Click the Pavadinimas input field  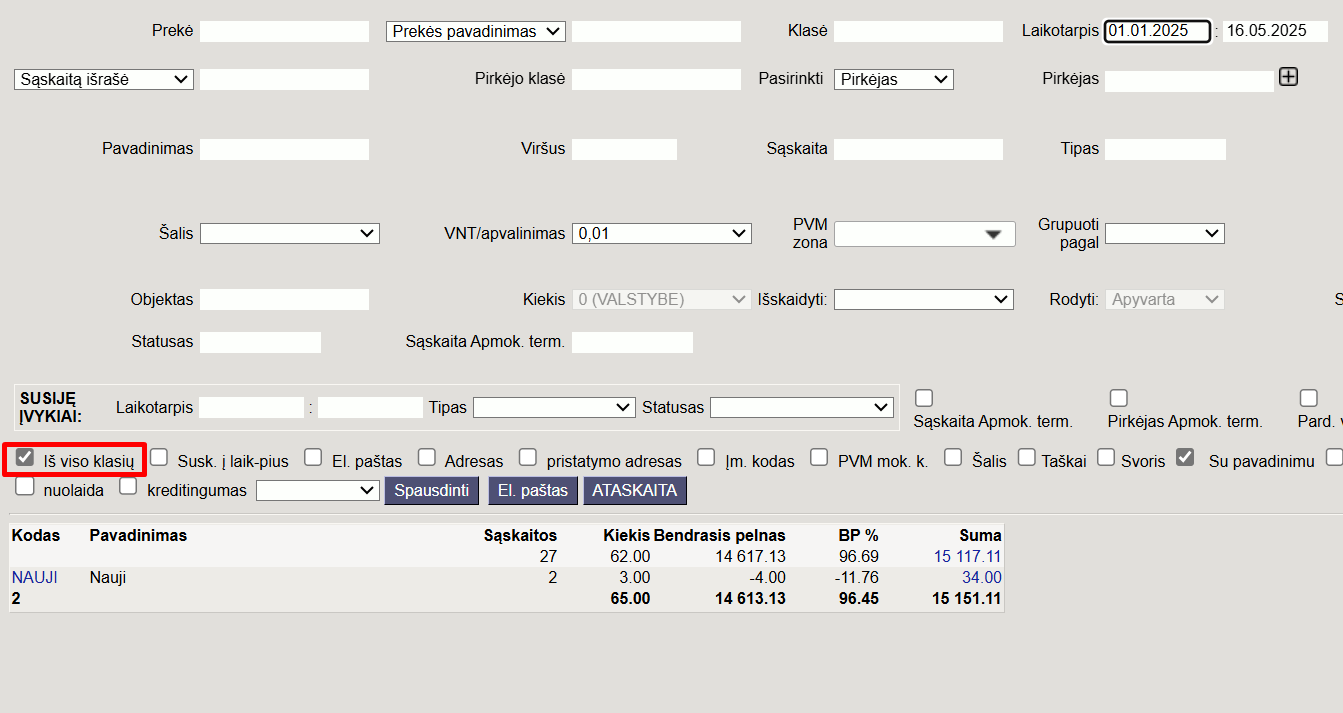pos(285,149)
